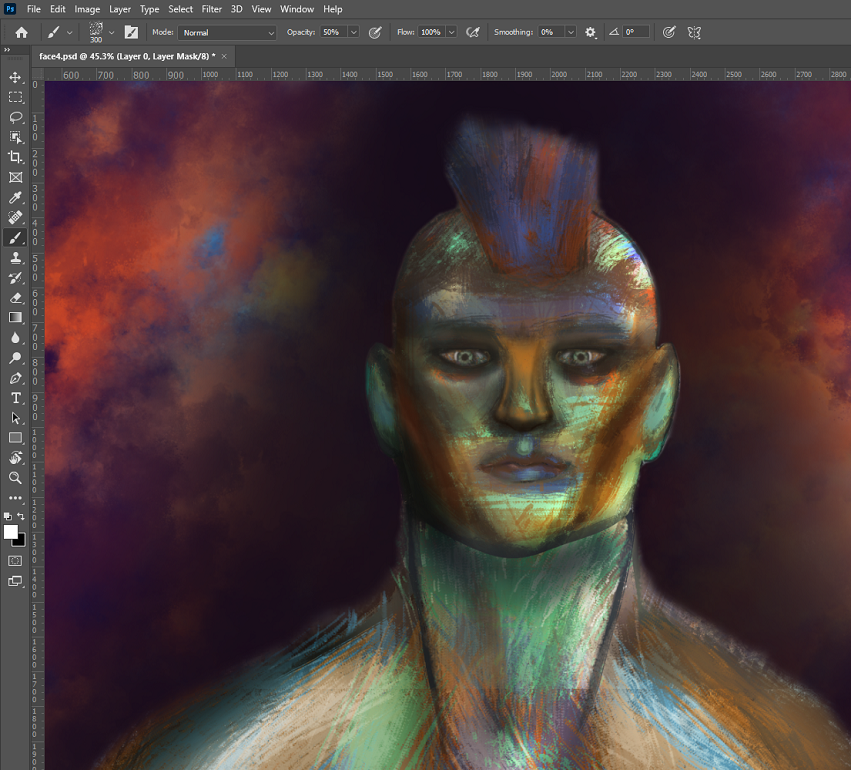Select the Move tool
Screen dimensions: 851x770
(15, 77)
